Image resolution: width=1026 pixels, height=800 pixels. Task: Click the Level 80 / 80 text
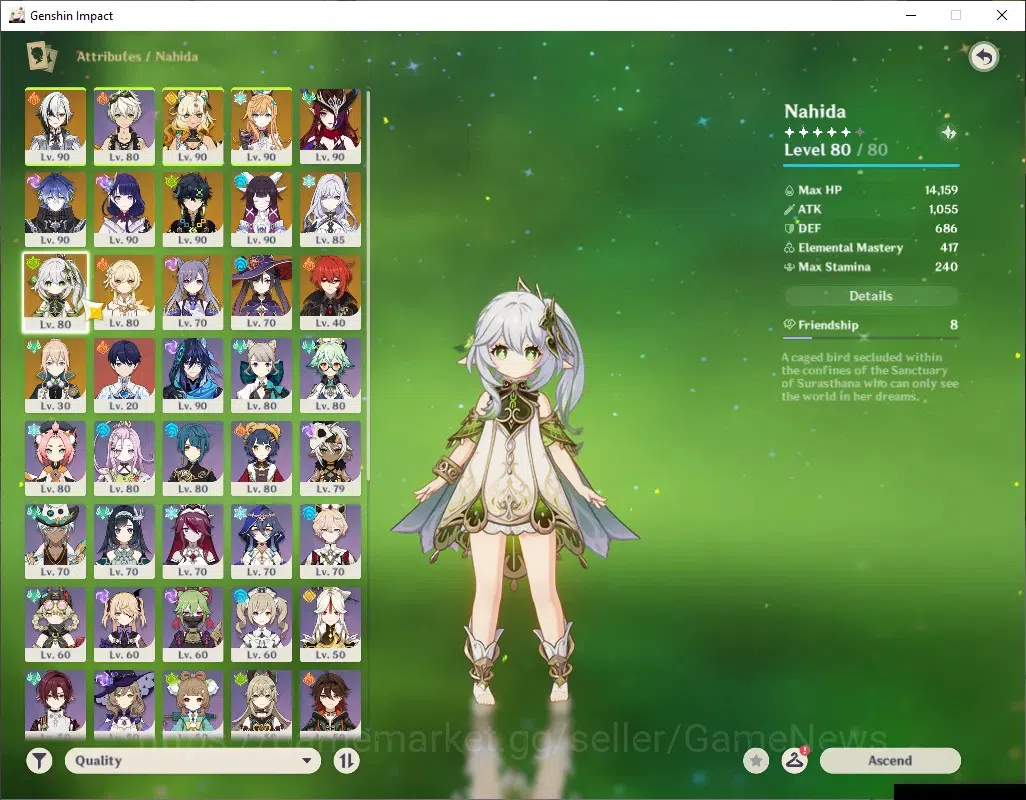[x=836, y=150]
